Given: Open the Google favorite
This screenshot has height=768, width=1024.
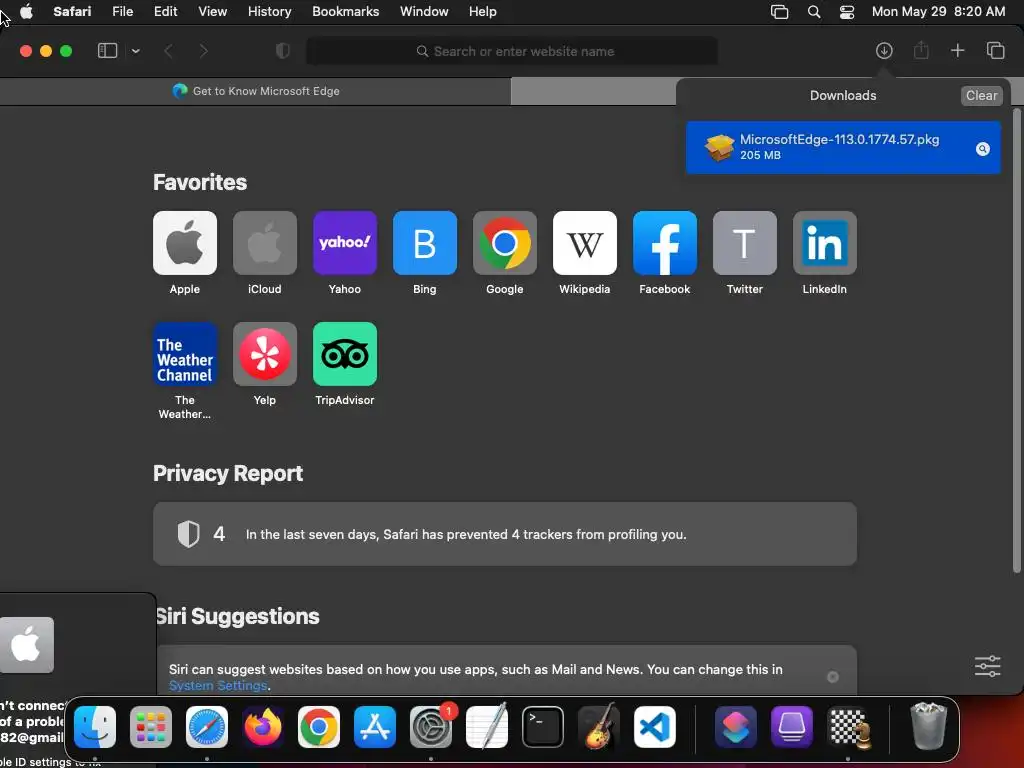Looking at the screenshot, I should click(505, 243).
